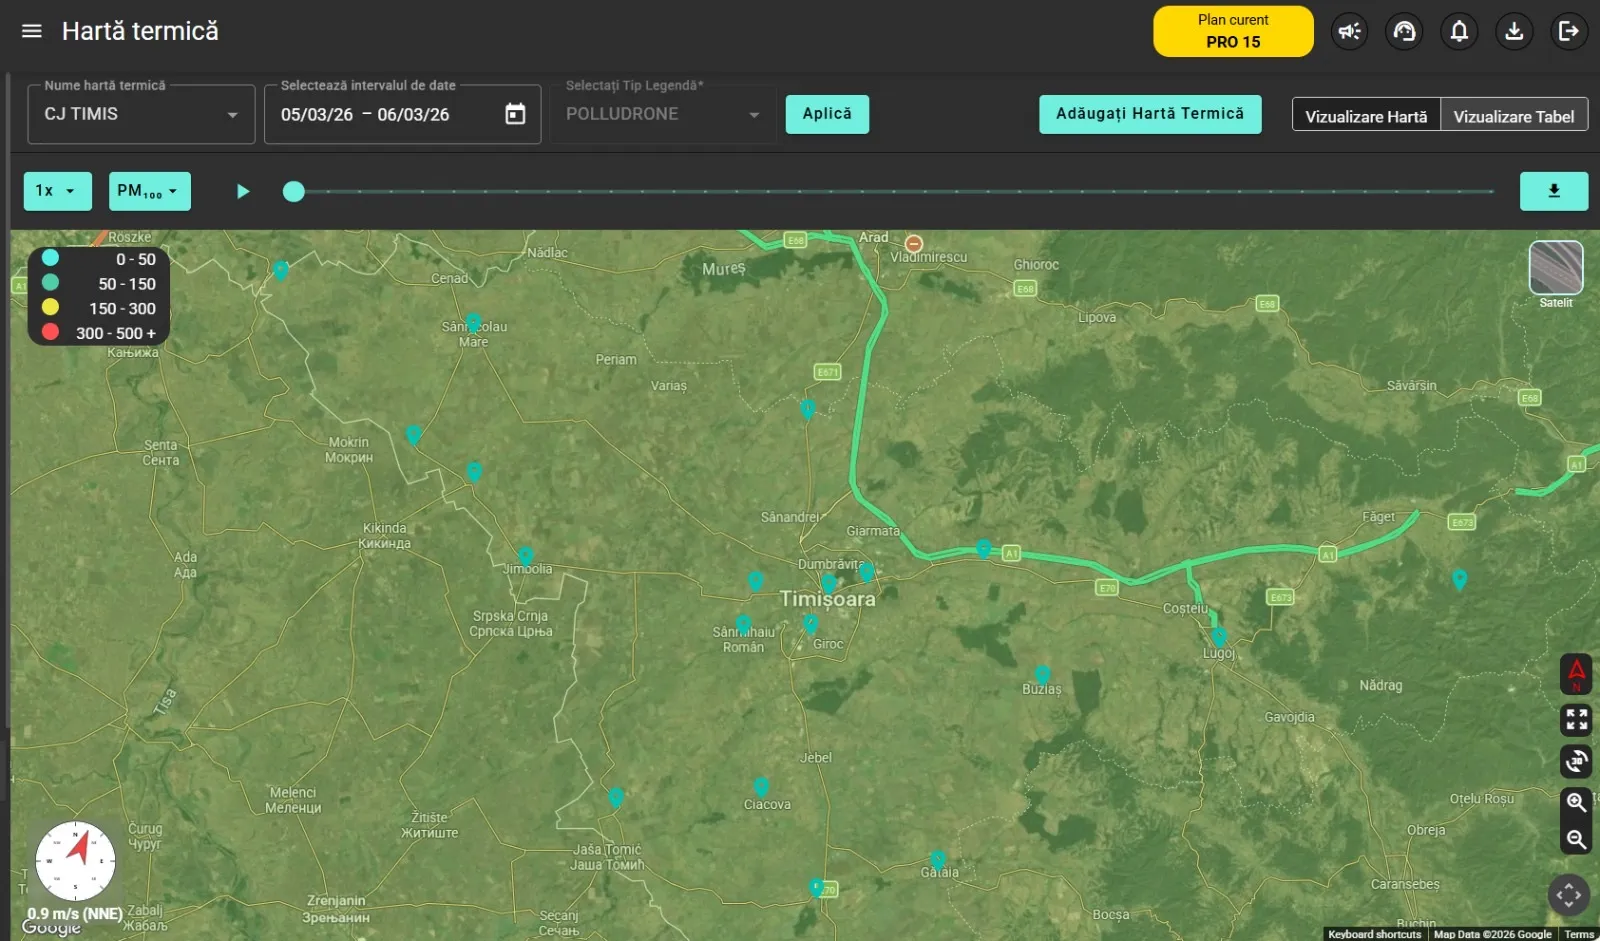Click the orange marker near Vladimirescu

[913, 244]
